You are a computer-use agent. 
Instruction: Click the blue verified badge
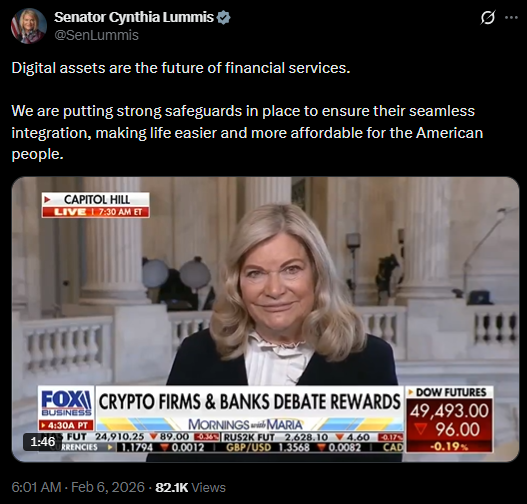(x=224, y=17)
